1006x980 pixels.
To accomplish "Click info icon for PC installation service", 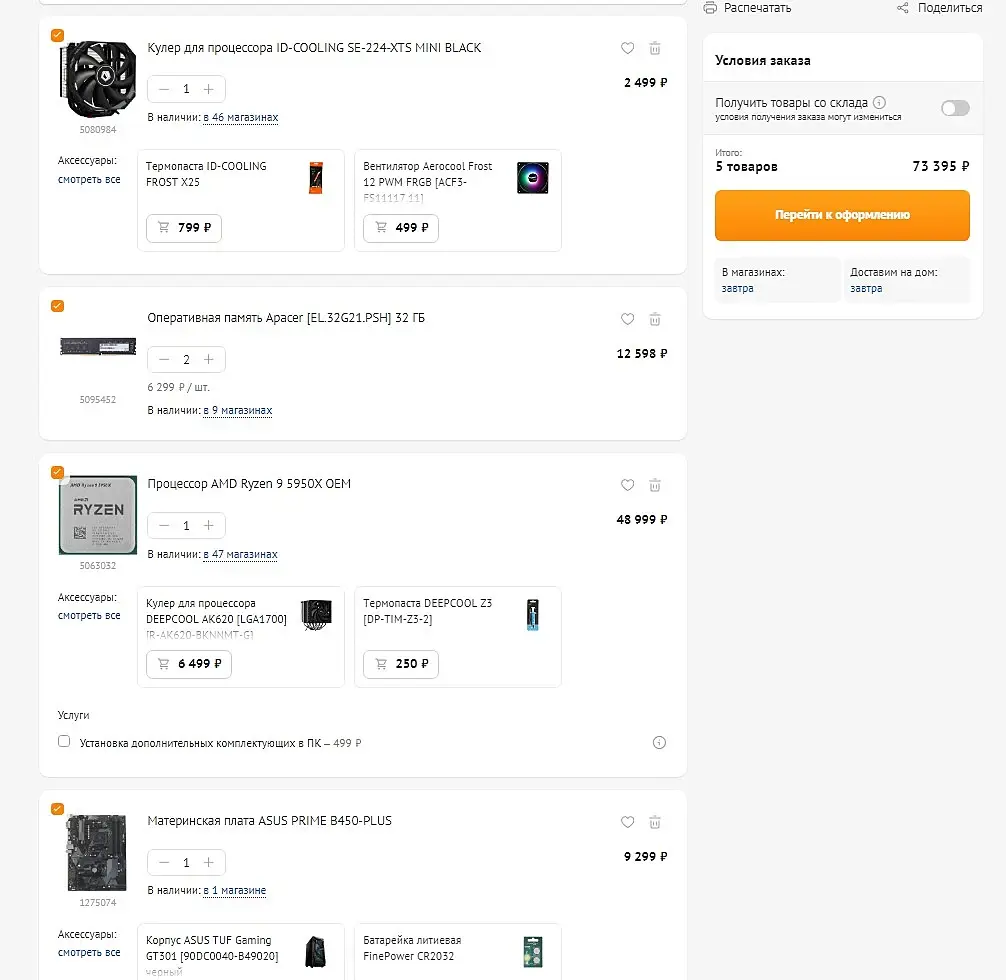I will [x=659, y=742].
